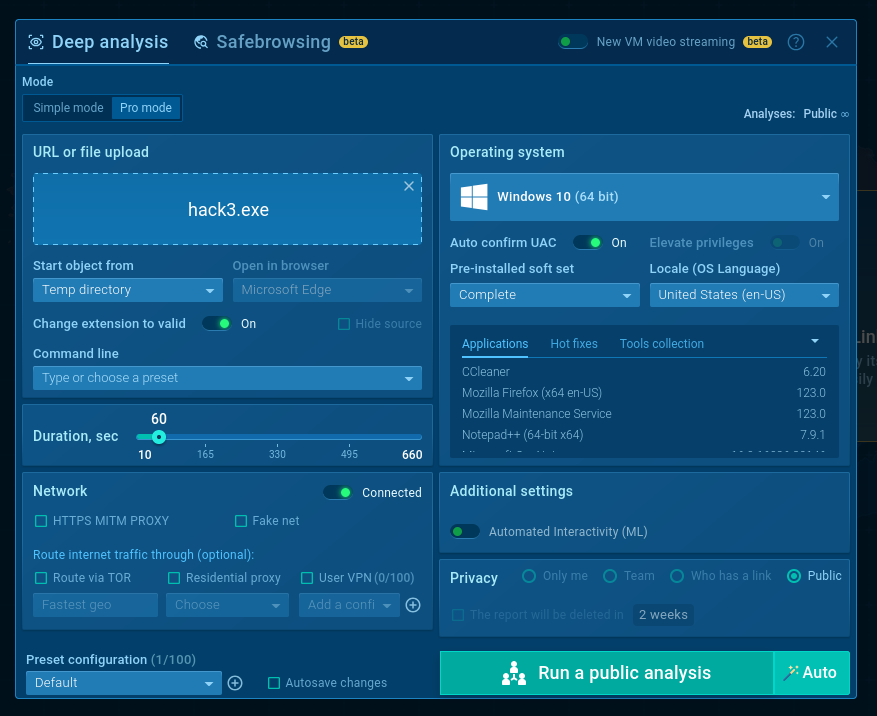The image size is (877, 716).
Task: Click the Auto magic wand button
Action: click(812, 672)
